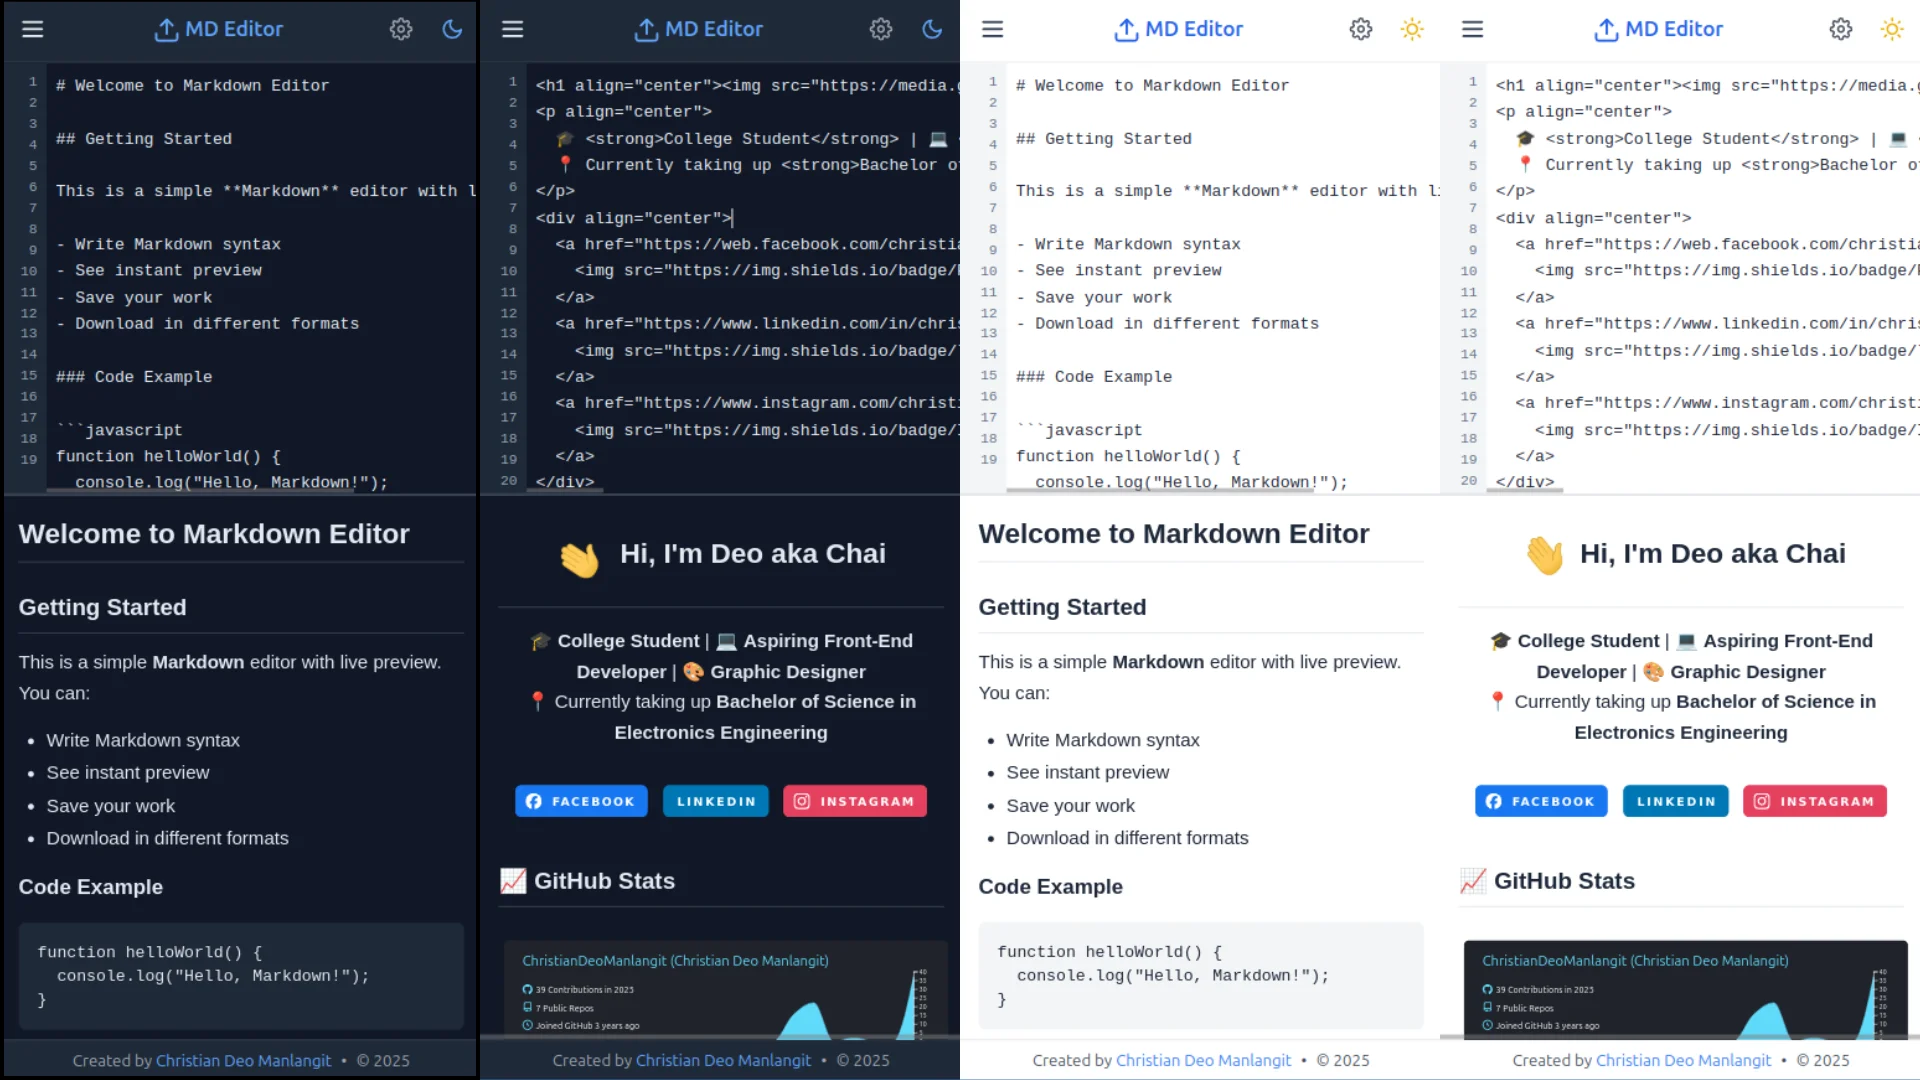Image resolution: width=1920 pixels, height=1080 pixels.
Task: Click 'Getting Started' heading in dark preview
Action: point(102,607)
